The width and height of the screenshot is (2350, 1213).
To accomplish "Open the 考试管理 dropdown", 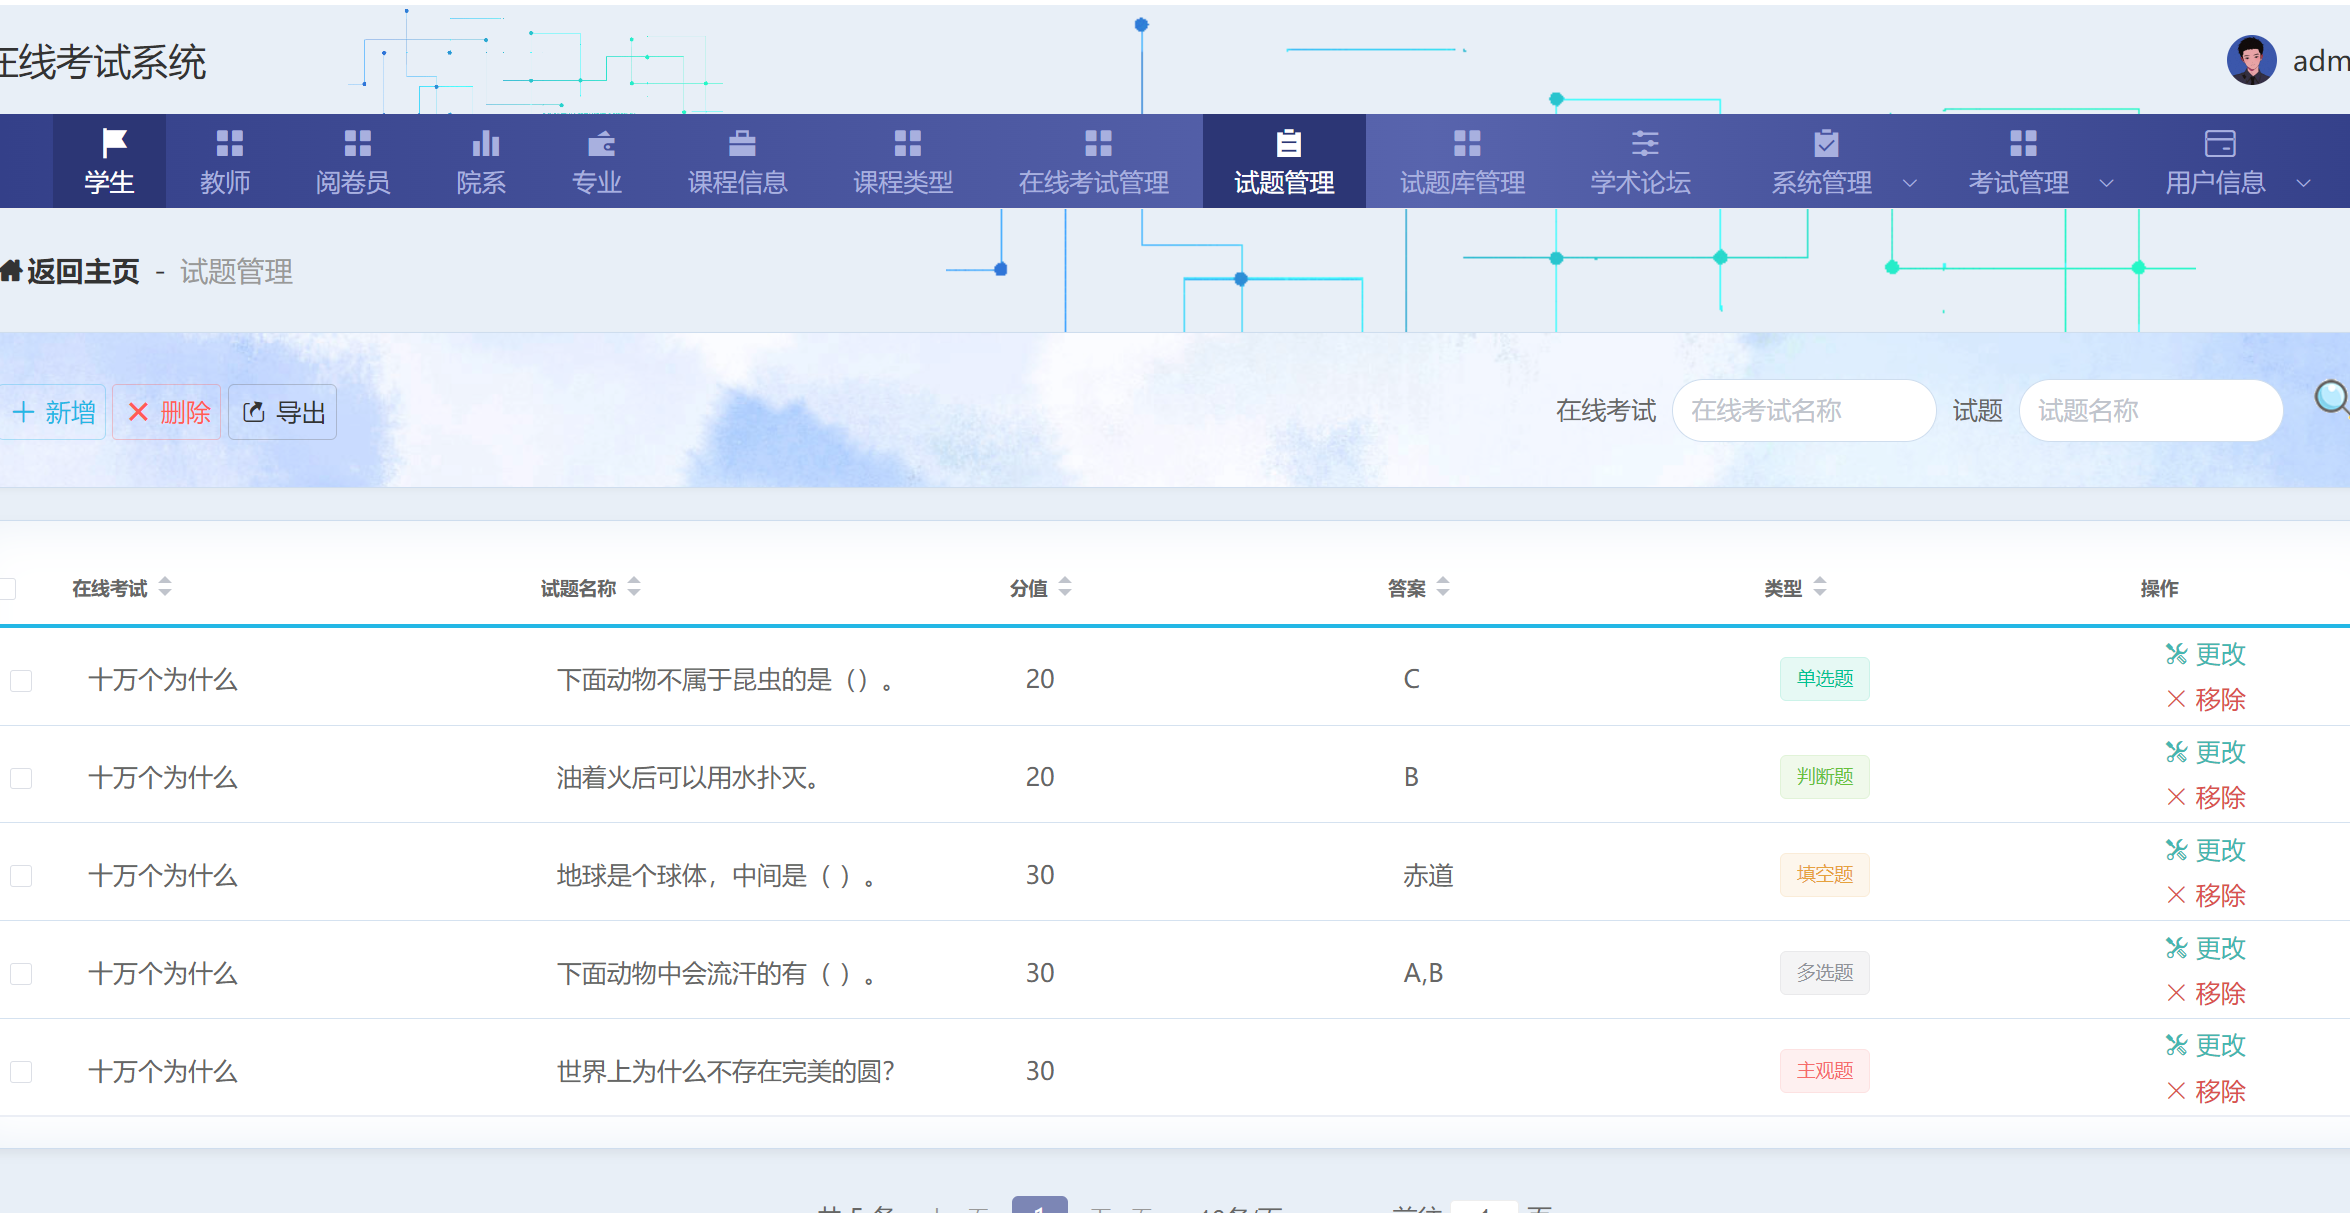I will pyautogui.click(x=2108, y=183).
